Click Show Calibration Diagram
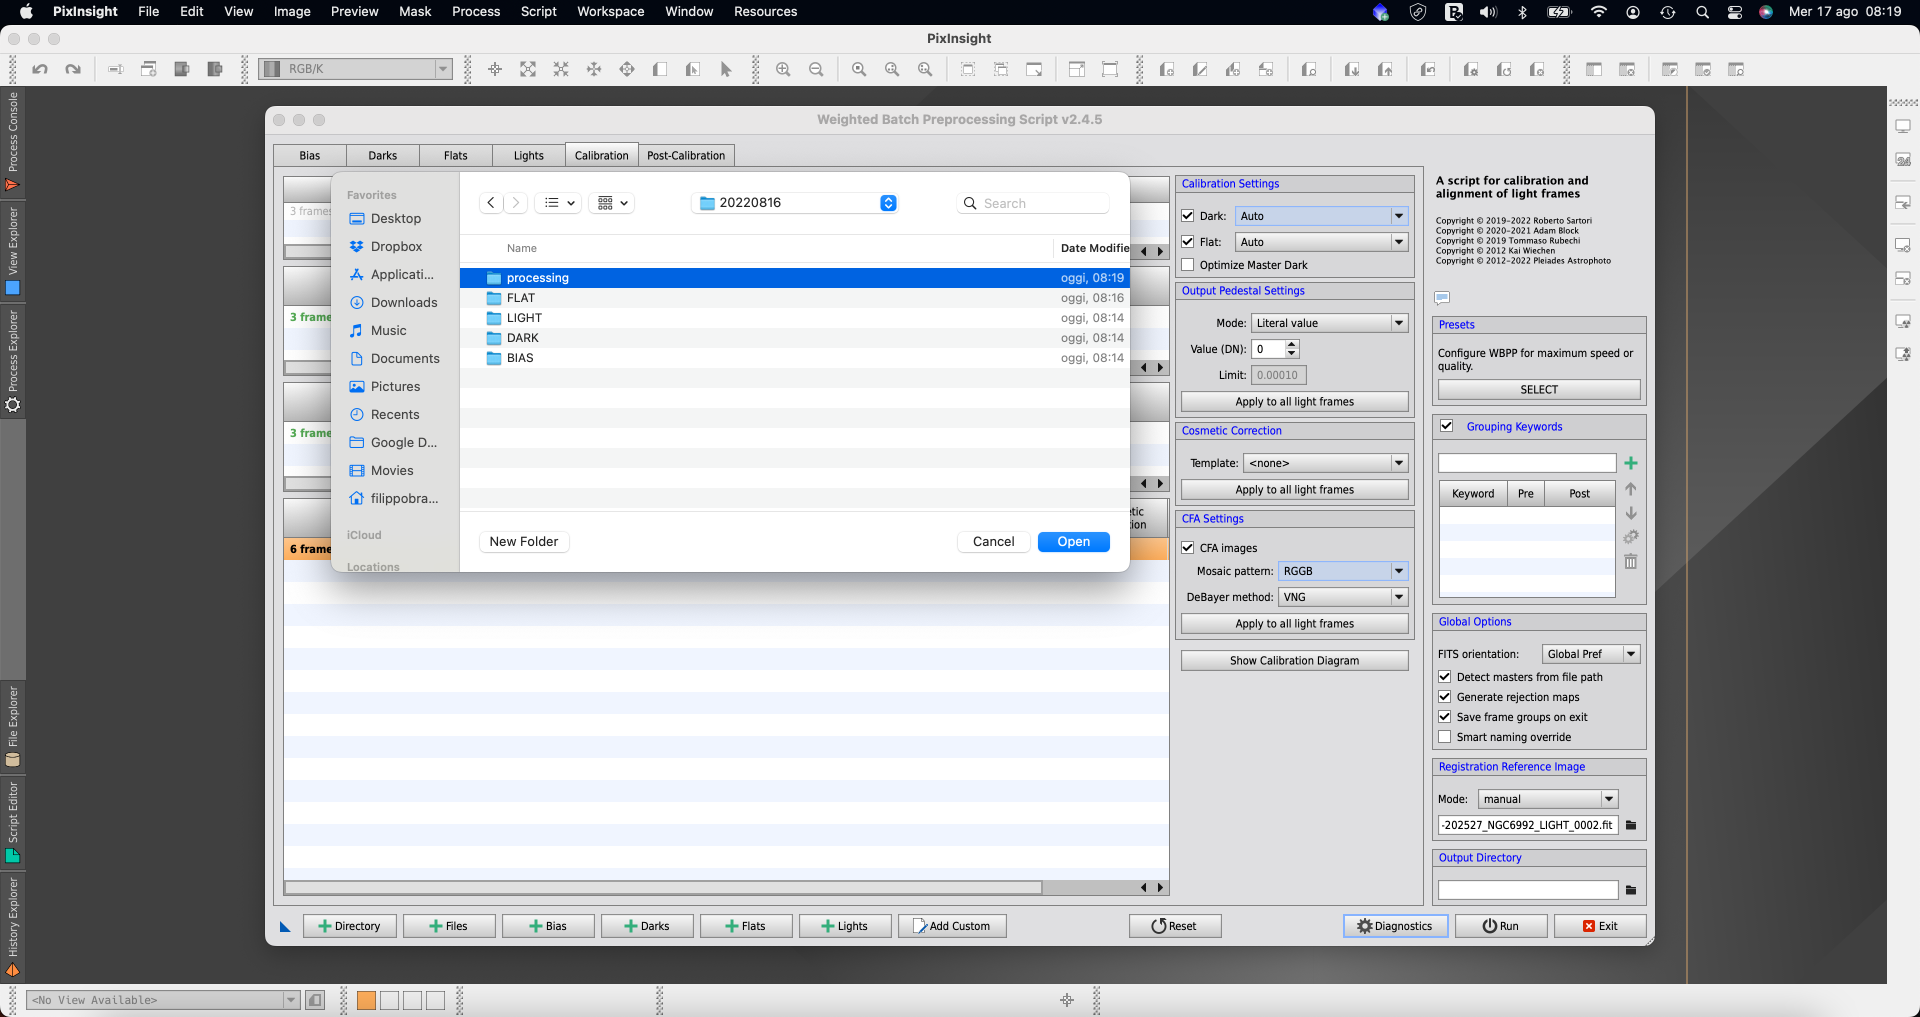Screen dimensions: 1920x1017 (x=1294, y=660)
